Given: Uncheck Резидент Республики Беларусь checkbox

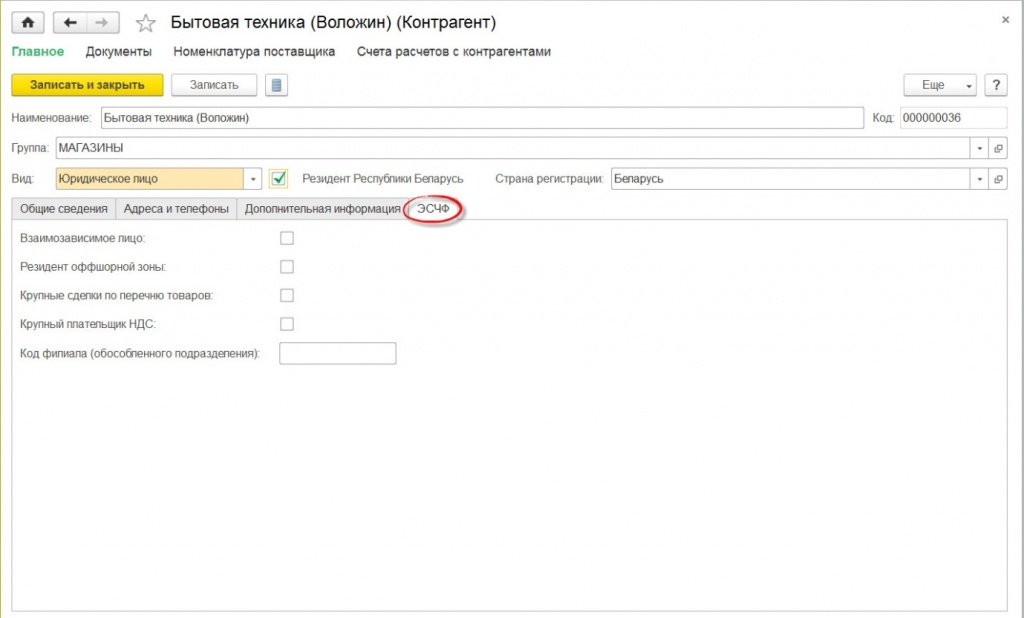Looking at the screenshot, I should [x=279, y=179].
